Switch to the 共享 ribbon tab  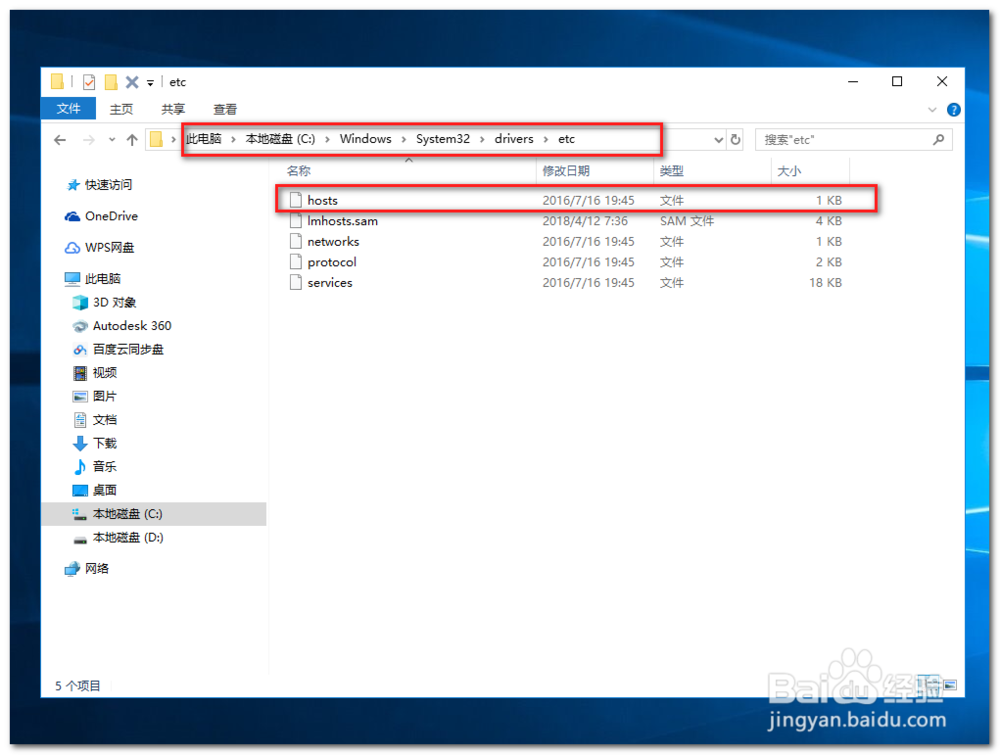pos(173,109)
